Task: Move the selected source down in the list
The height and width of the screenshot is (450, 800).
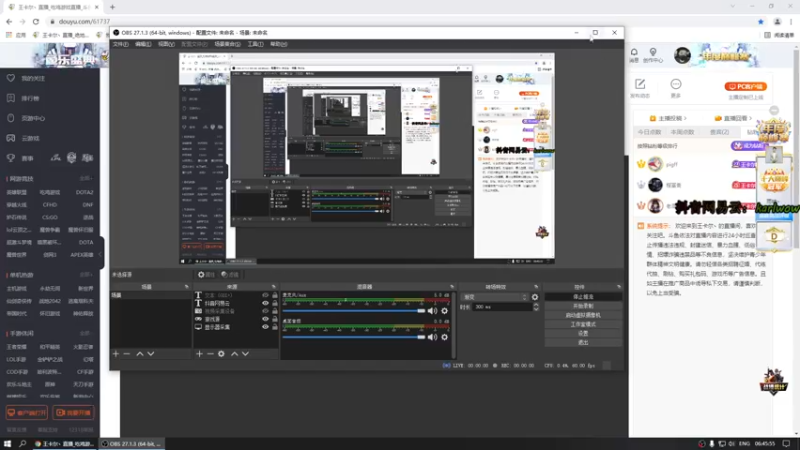Action: pyautogui.click(x=245, y=354)
